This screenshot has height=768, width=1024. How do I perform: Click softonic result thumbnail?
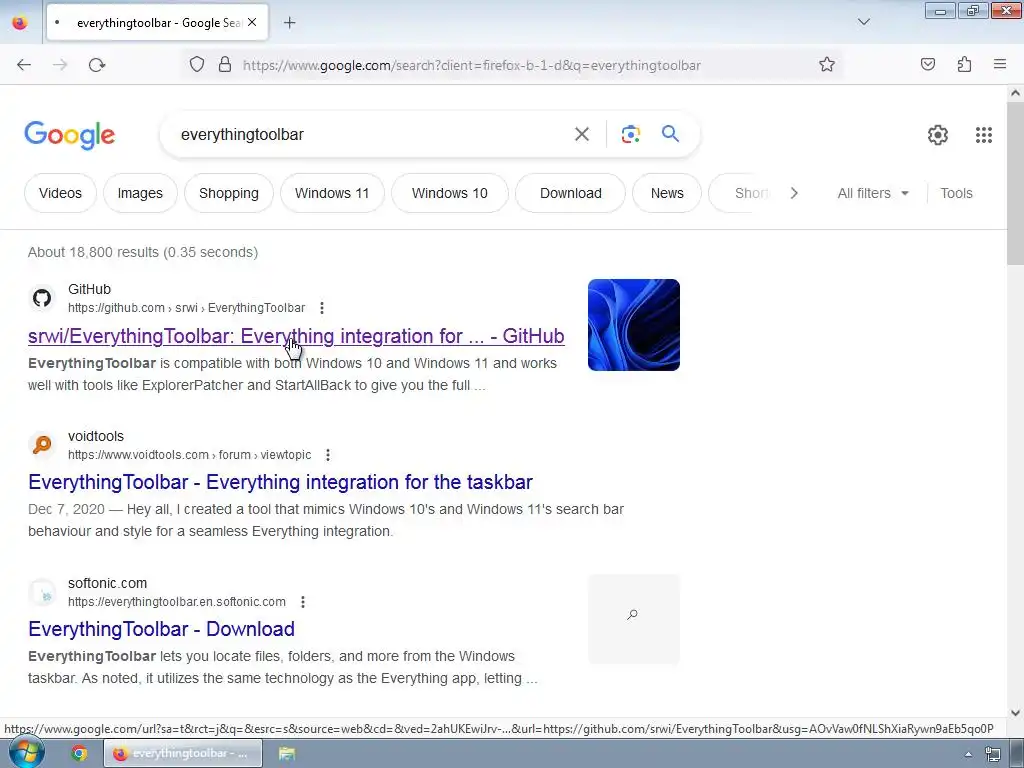633,618
